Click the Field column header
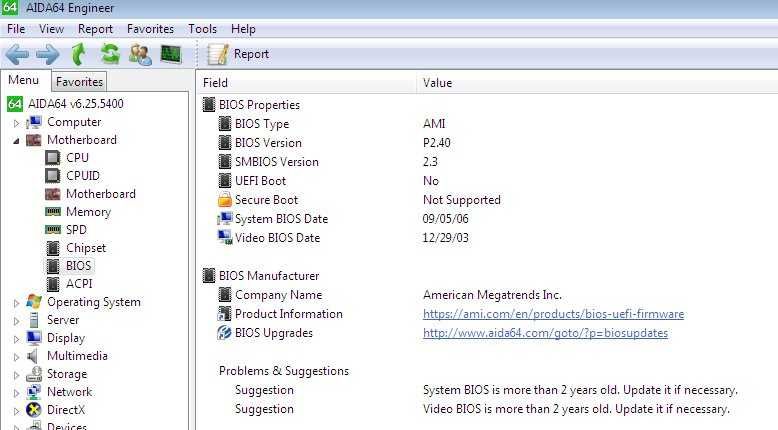 tap(307, 83)
